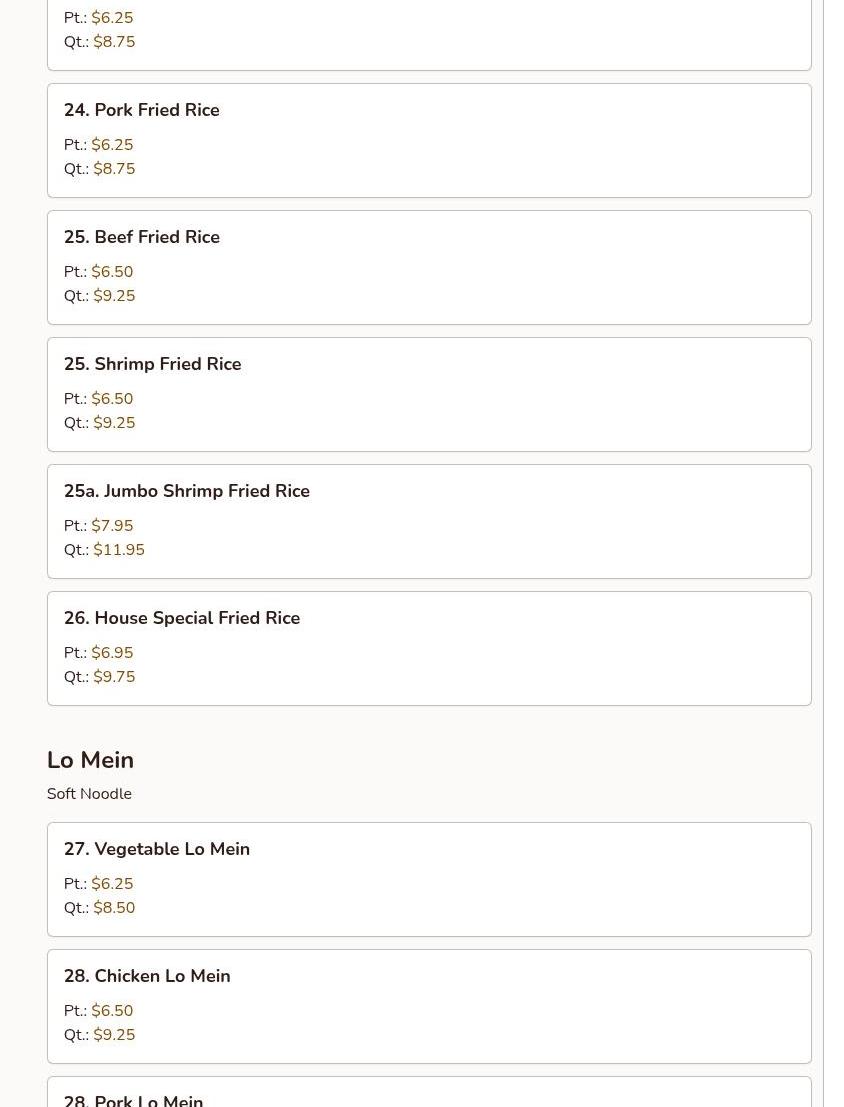Click Beef Fried Rice quart price
The width and height of the screenshot is (844, 1107).
click(114, 296)
